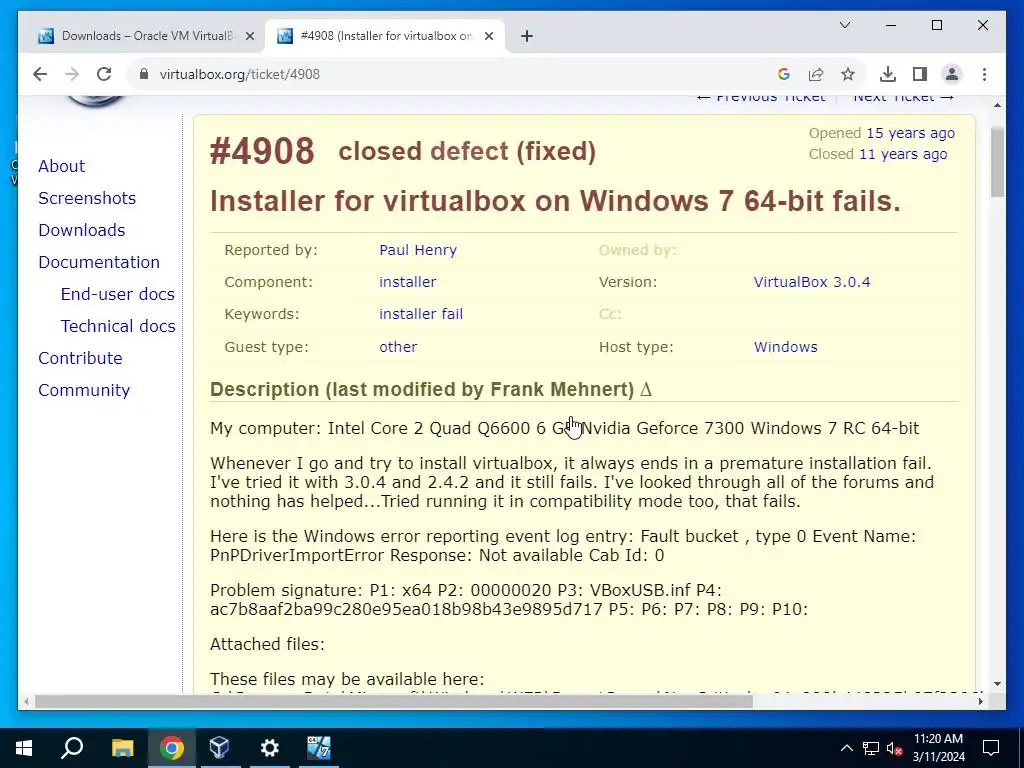Bookmark this page with the star
Image resolution: width=1024 pixels, height=768 pixels.
pyautogui.click(x=848, y=74)
